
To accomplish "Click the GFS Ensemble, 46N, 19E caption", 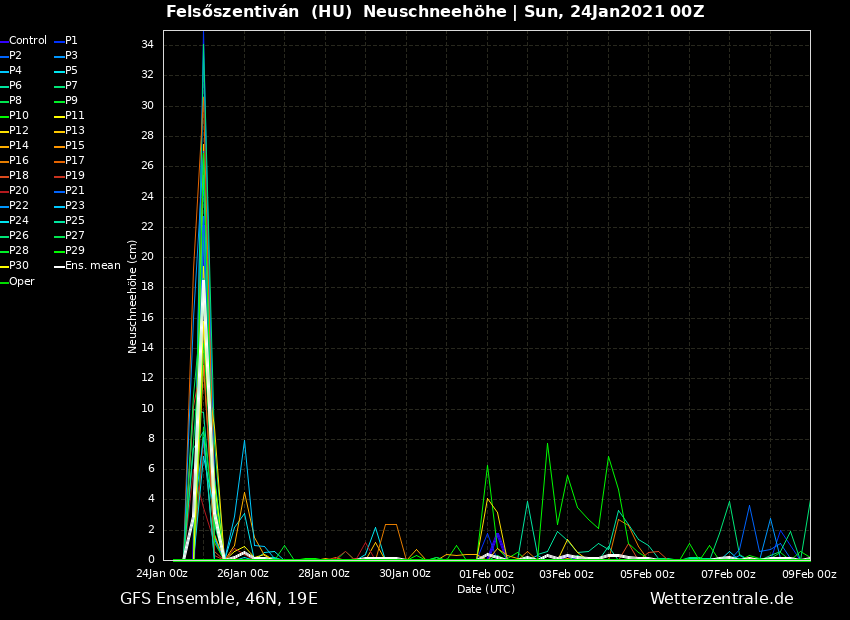I will coord(219,599).
